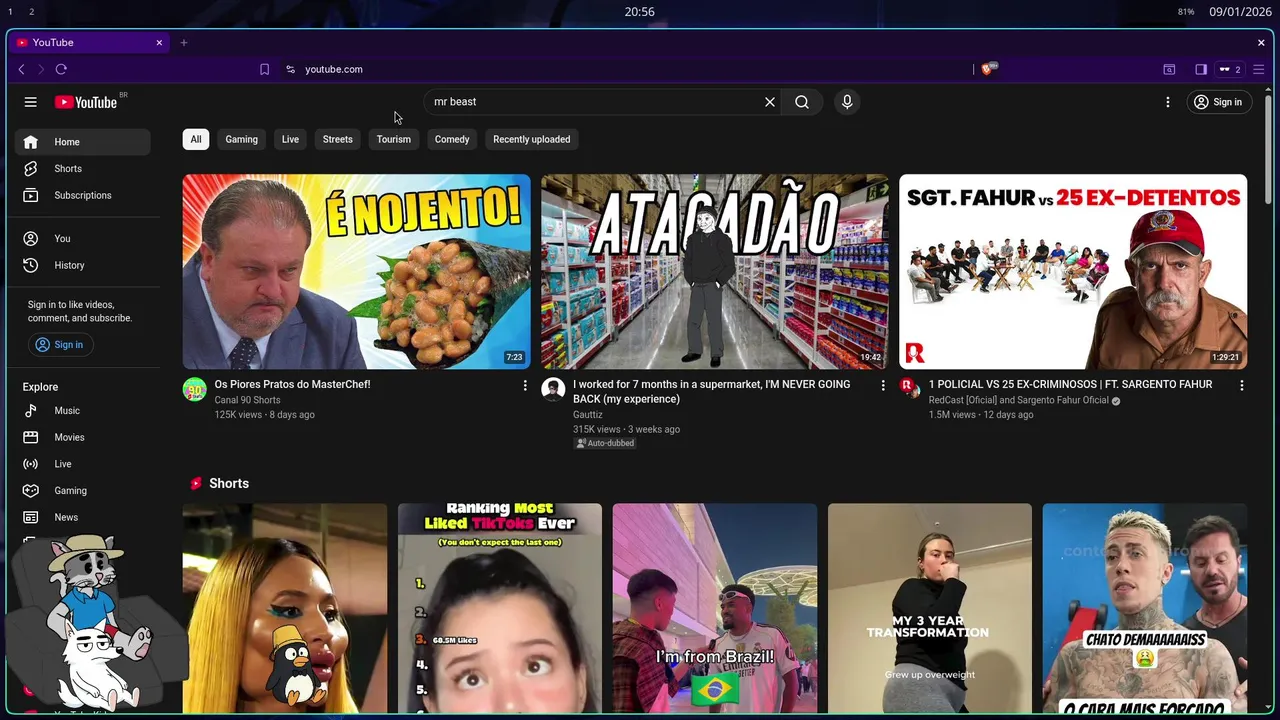Image resolution: width=1280 pixels, height=720 pixels.
Task: Click the magnifier search button
Action: (x=802, y=102)
